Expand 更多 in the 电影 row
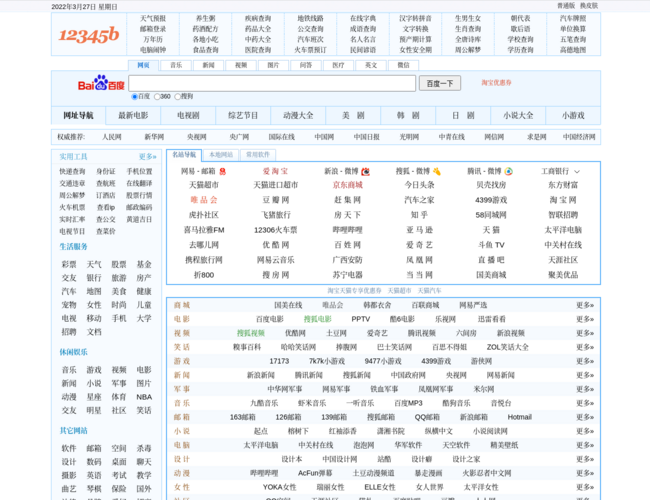Image resolution: width=650 pixels, height=500 pixels. click(585, 319)
